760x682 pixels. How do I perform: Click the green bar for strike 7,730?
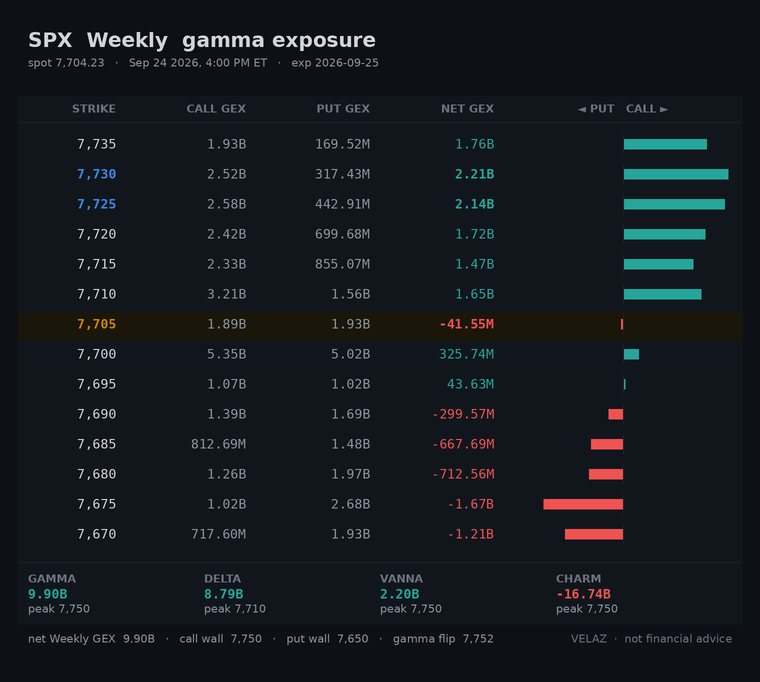(676, 174)
